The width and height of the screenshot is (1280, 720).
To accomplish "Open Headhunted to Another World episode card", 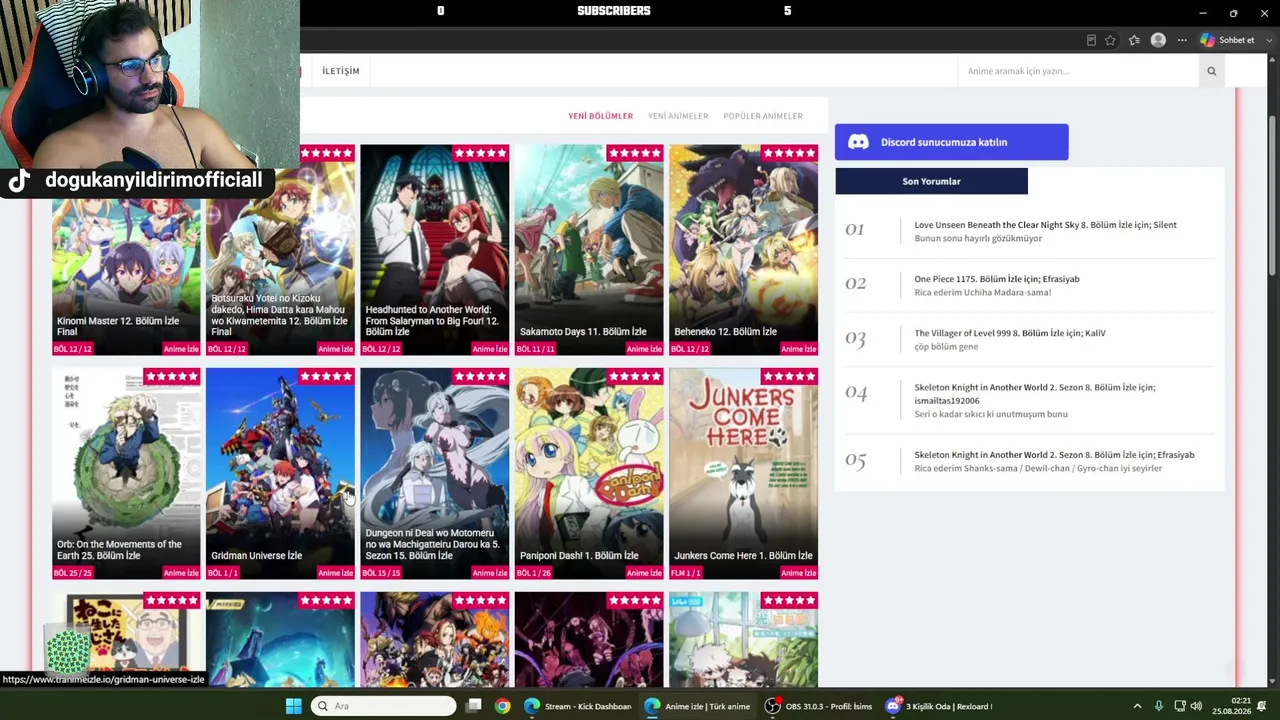I will pyautogui.click(x=434, y=250).
